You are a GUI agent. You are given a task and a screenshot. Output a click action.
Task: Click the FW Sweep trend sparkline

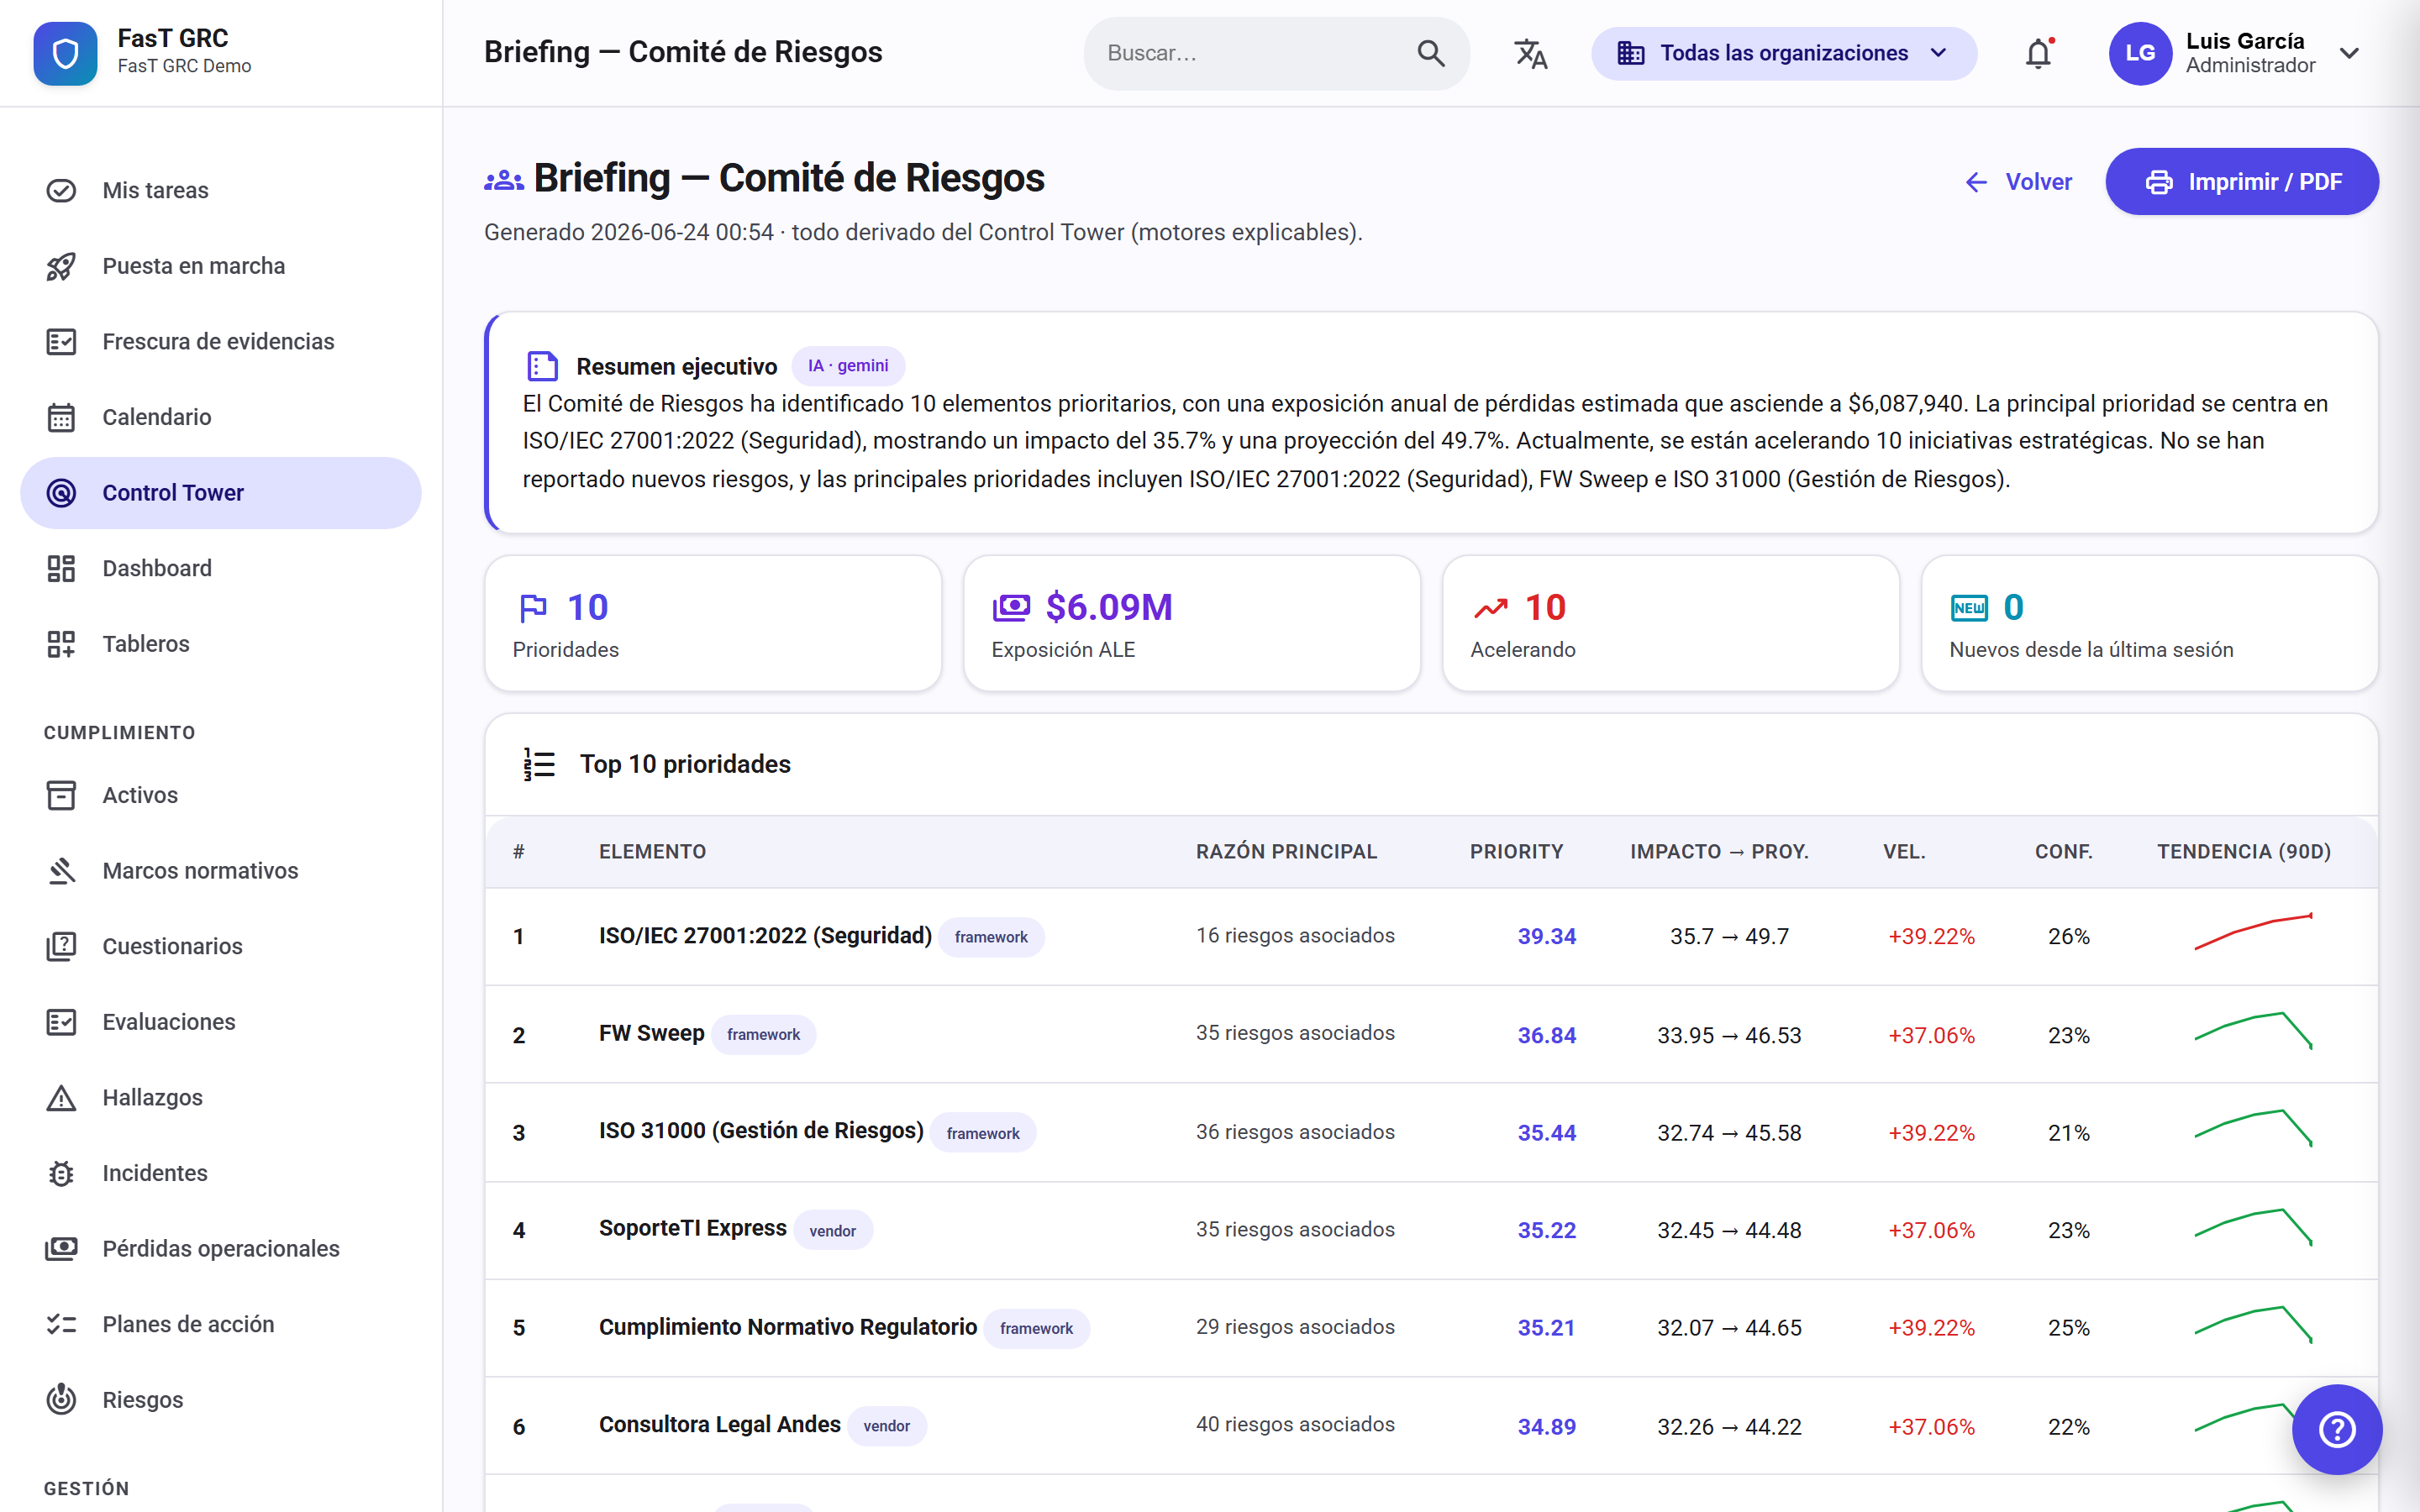[x=2253, y=1031]
